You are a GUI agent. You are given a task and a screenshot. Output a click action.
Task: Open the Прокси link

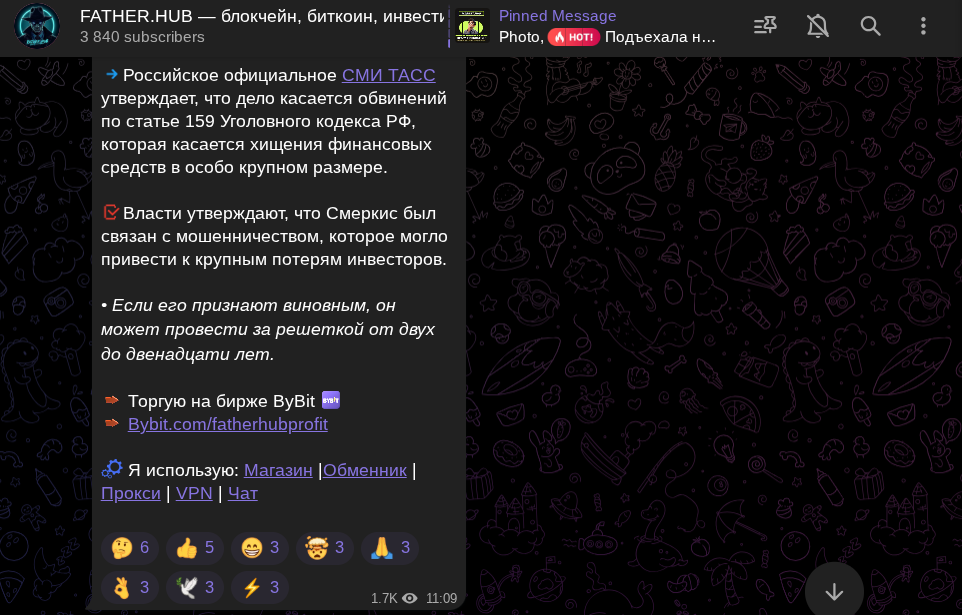click(131, 493)
